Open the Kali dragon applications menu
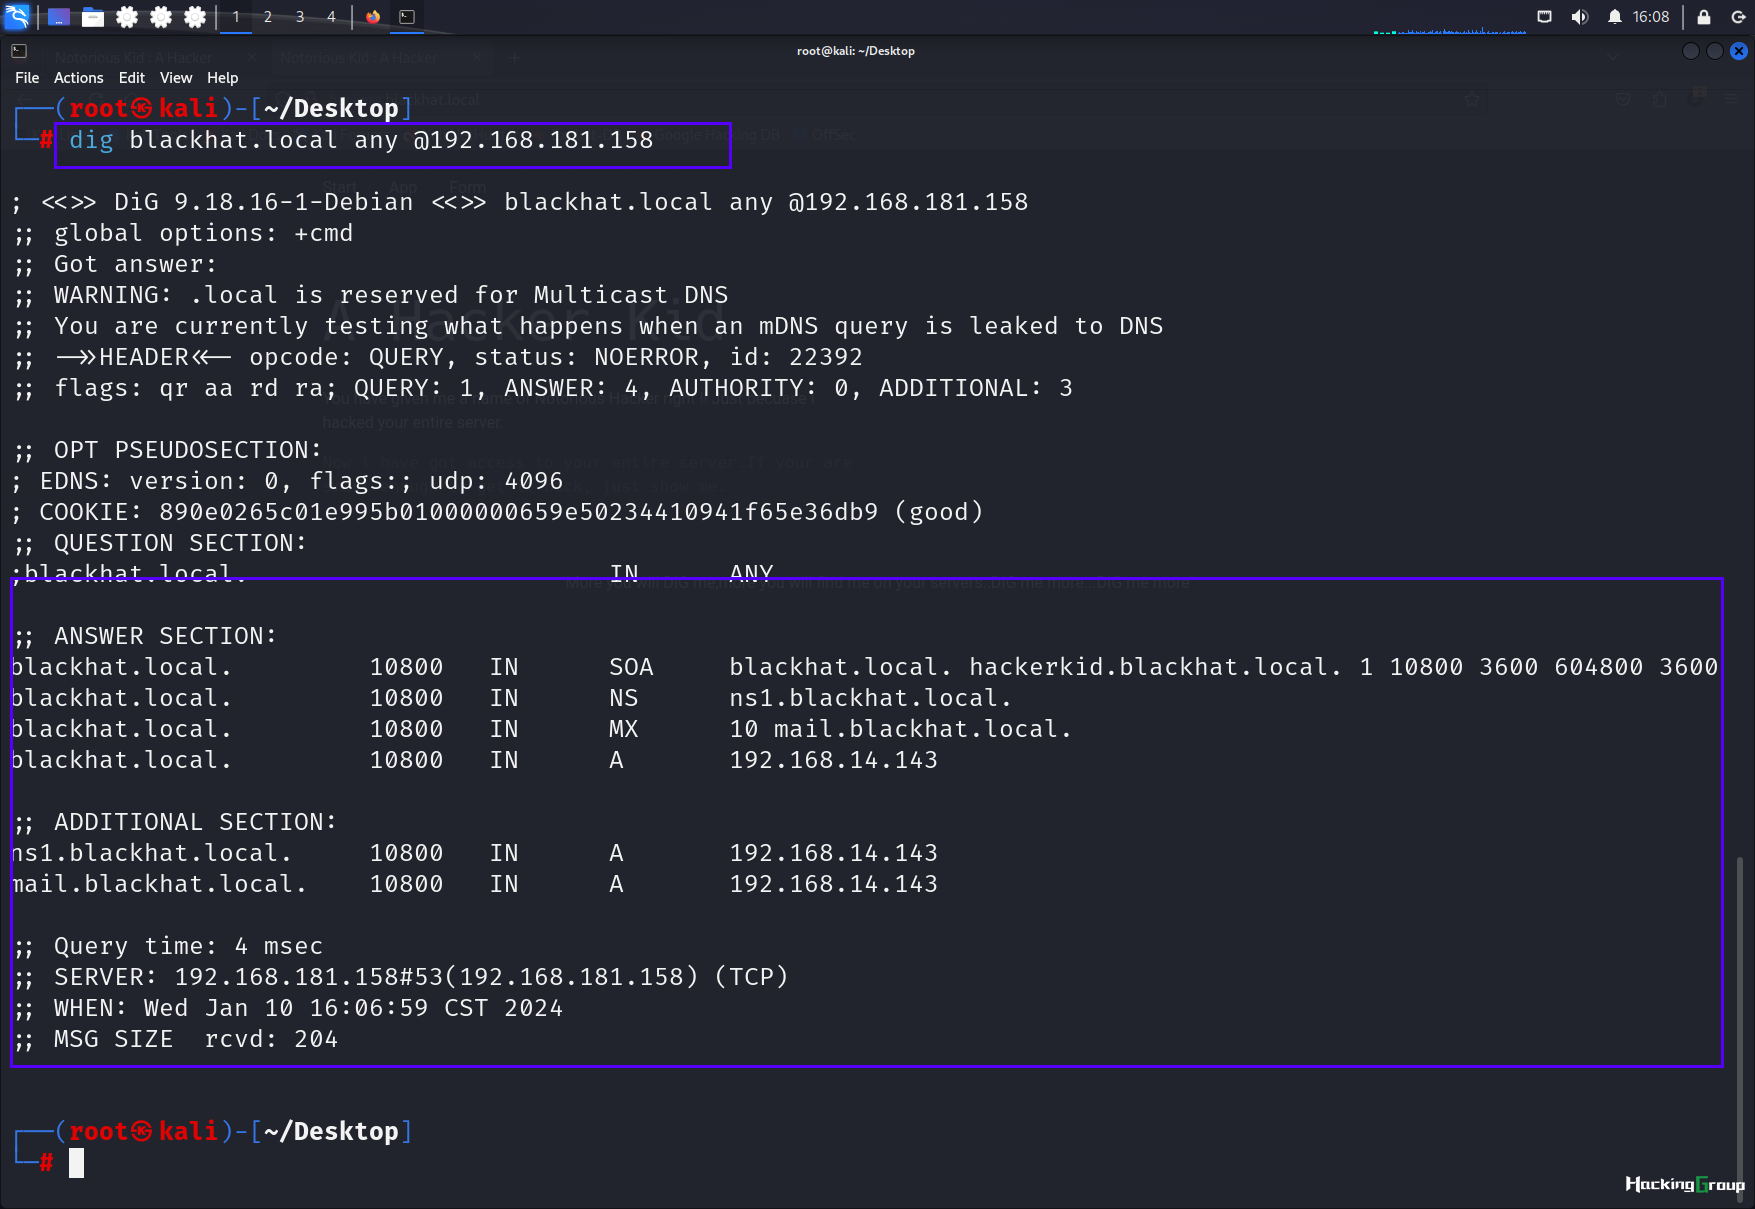The height and width of the screenshot is (1209, 1755). tap(17, 16)
